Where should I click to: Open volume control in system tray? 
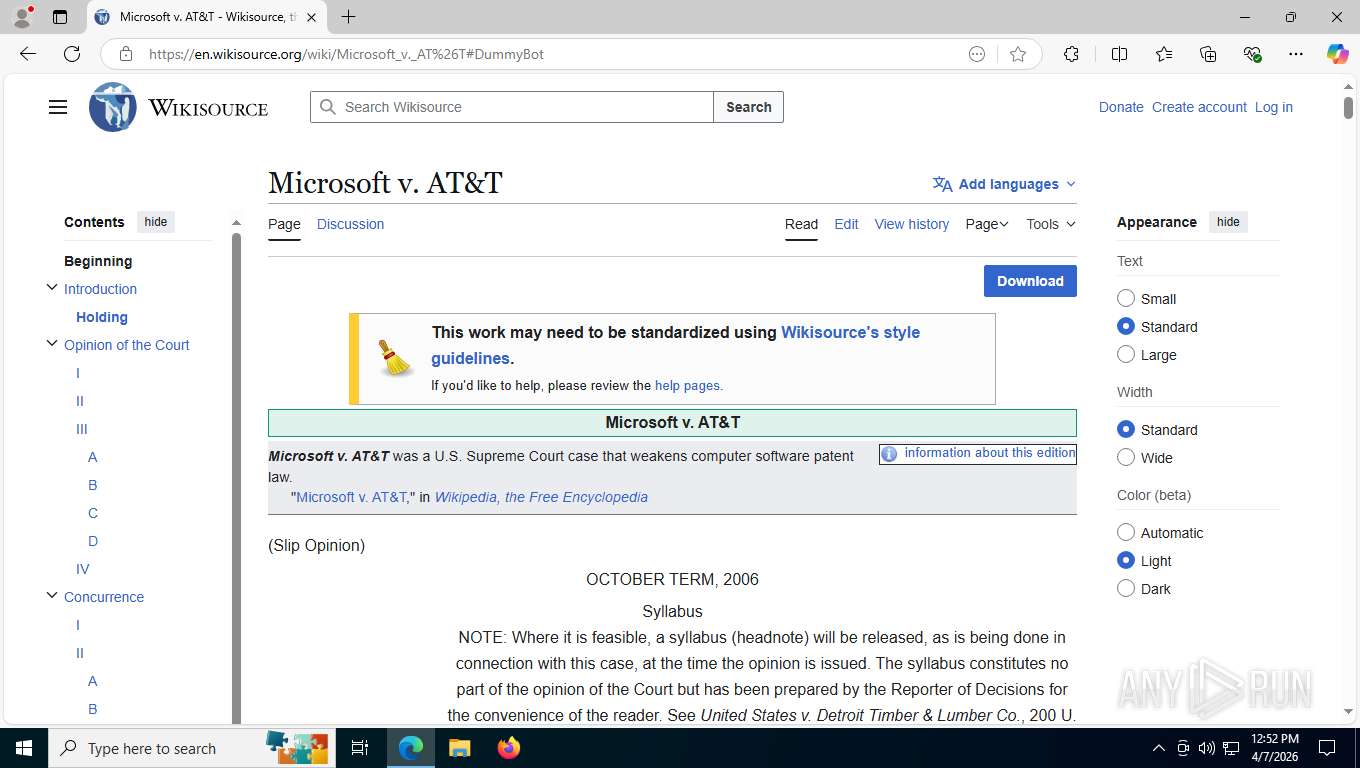(1207, 748)
